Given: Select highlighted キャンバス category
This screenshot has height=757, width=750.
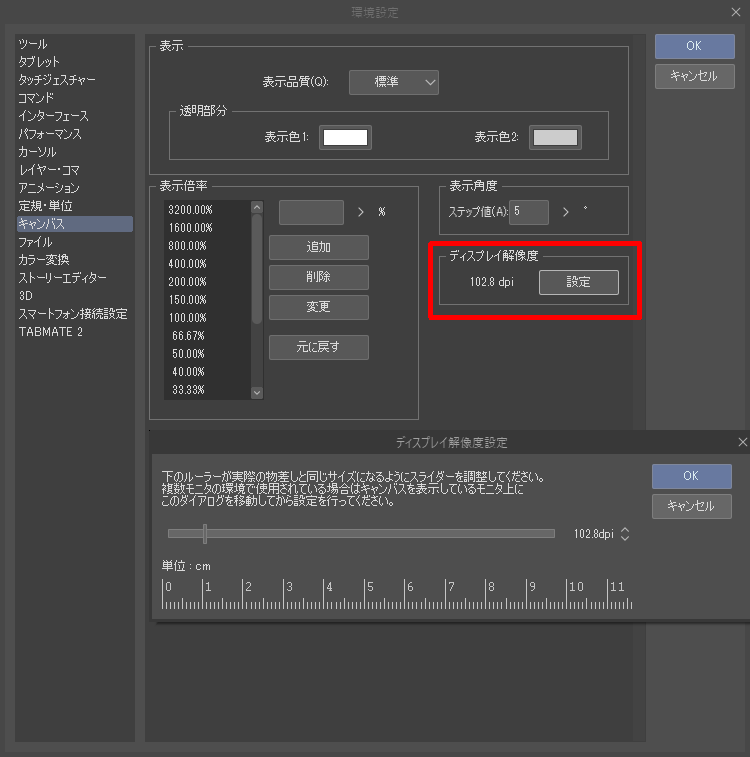Looking at the screenshot, I should [x=75, y=224].
